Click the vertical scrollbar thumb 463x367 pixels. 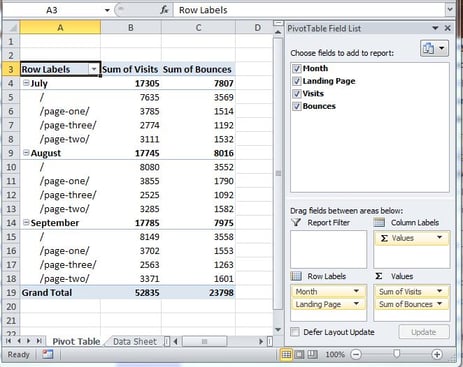278,173
